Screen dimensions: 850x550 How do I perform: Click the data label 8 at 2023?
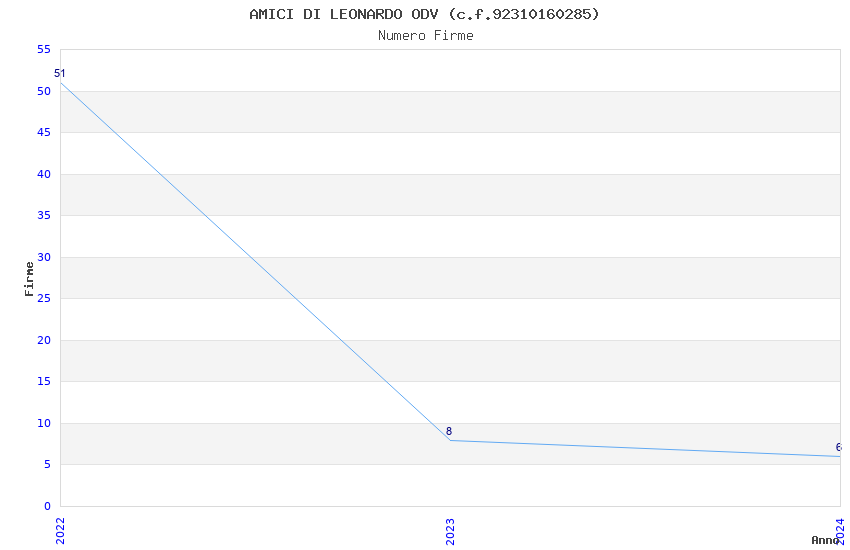(x=449, y=431)
